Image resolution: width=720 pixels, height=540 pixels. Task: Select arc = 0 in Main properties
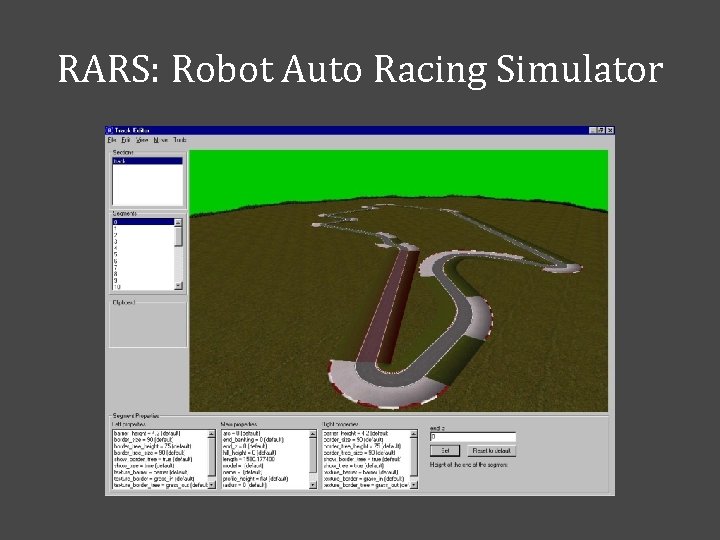click(265, 433)
